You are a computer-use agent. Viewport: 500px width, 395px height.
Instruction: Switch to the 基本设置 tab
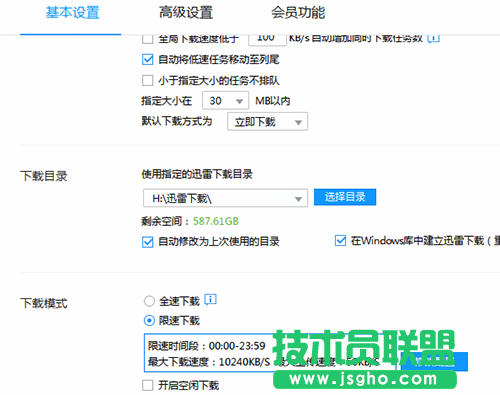tap(72, 13)
